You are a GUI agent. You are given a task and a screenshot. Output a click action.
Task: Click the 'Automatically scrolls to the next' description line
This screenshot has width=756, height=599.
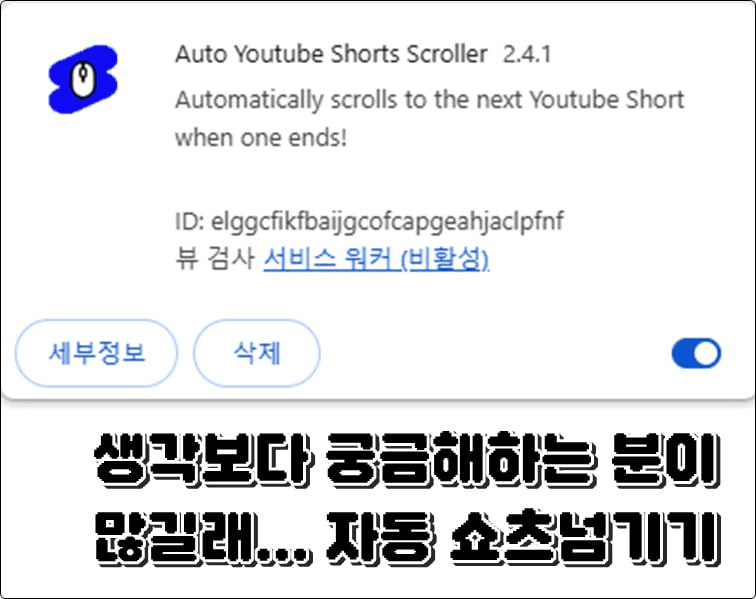(x=429, y=100)
